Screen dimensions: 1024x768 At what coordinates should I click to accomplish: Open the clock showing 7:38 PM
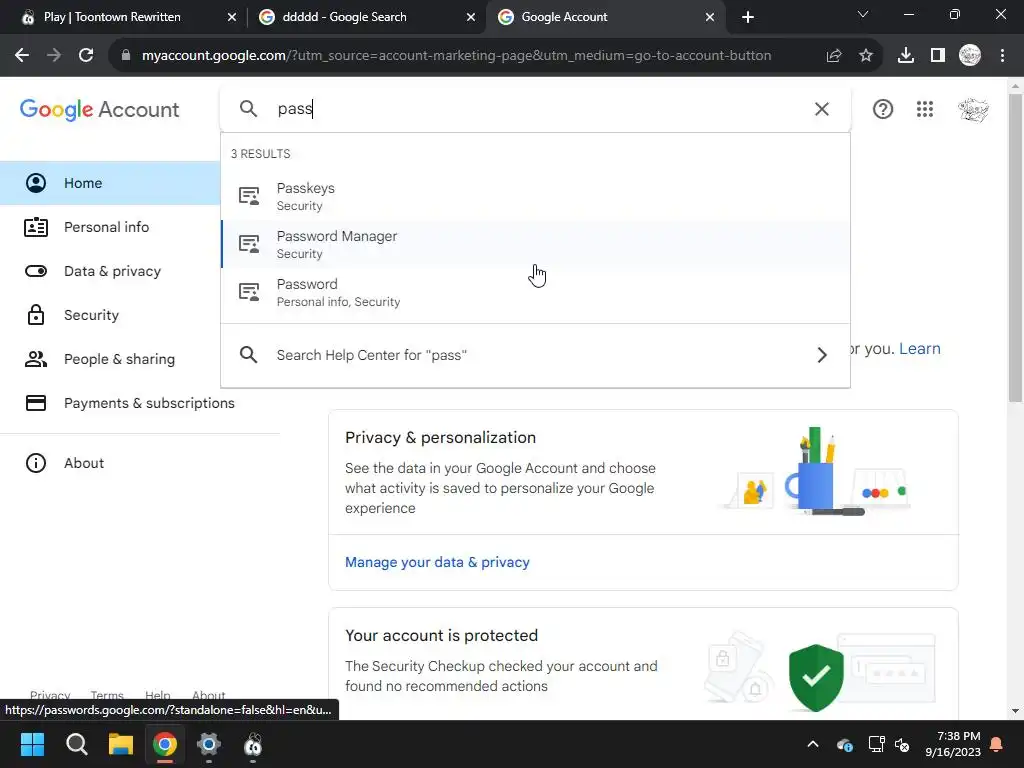coord(953,744)
